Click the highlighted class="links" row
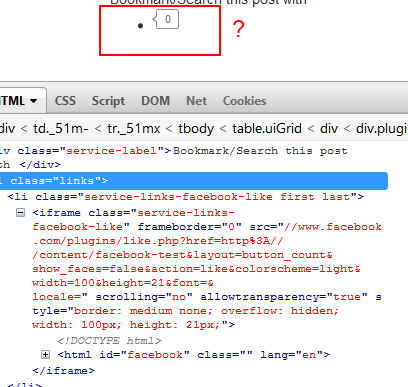This screenshot has width=408, height=387. (194, 181)
